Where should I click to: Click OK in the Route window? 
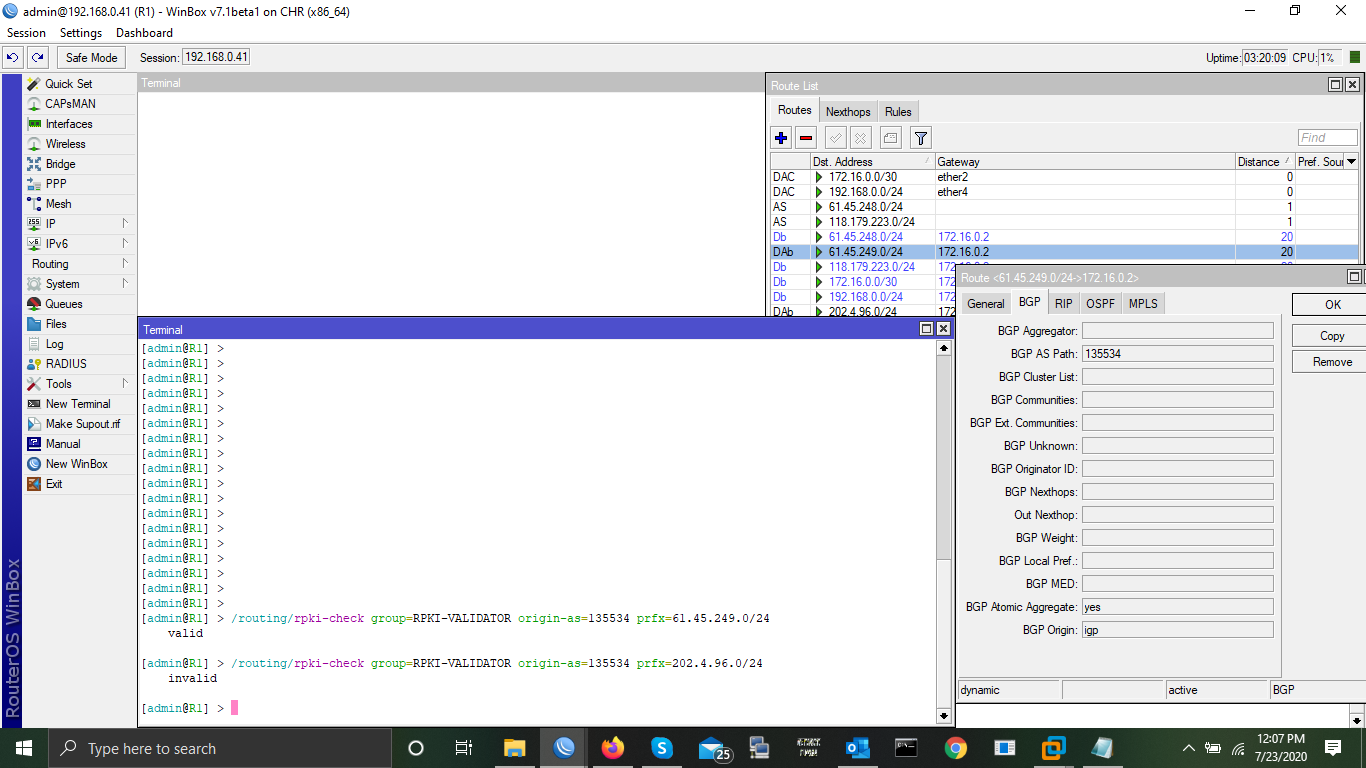click(1332, 305)
